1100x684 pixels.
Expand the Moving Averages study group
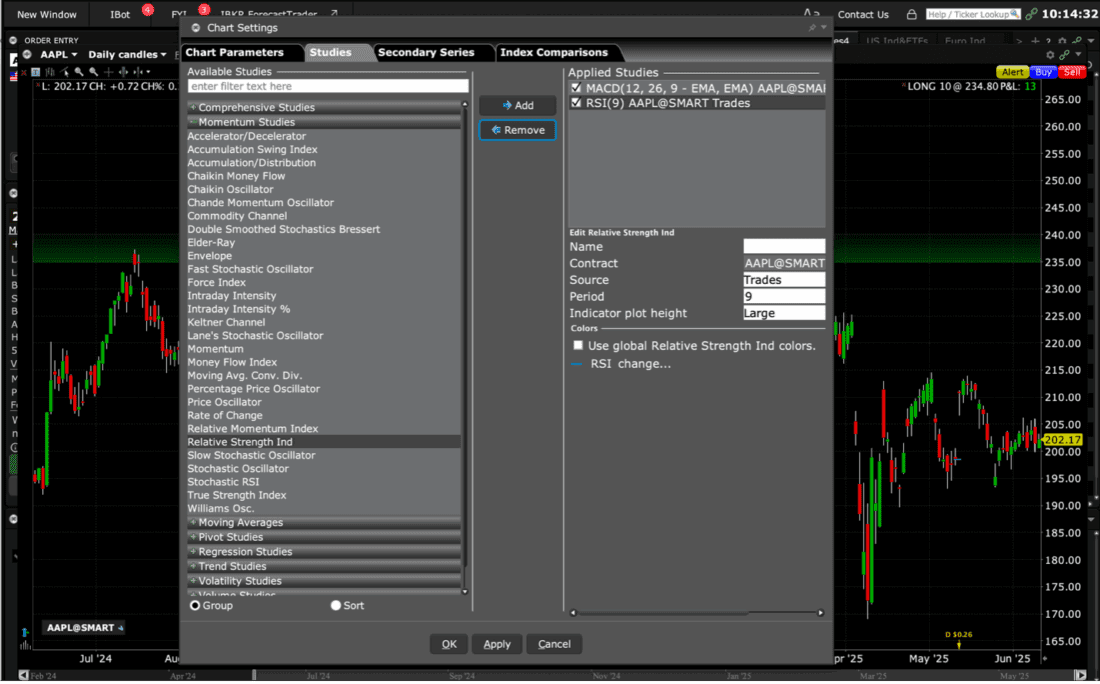pyautogui.click(x=240, y=523)
